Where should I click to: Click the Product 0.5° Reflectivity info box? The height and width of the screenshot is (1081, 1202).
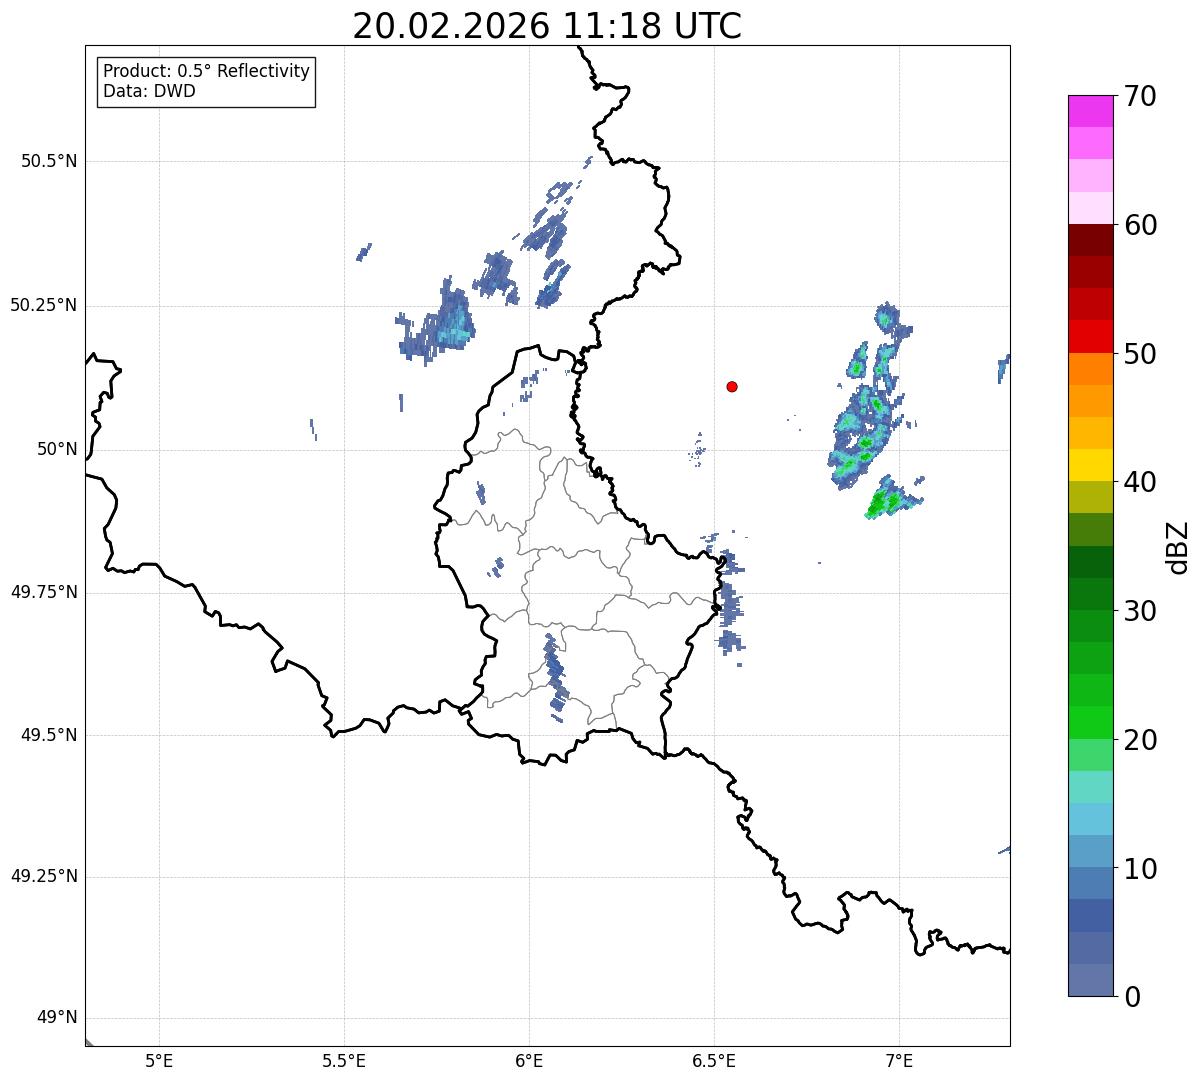point(206,82)
